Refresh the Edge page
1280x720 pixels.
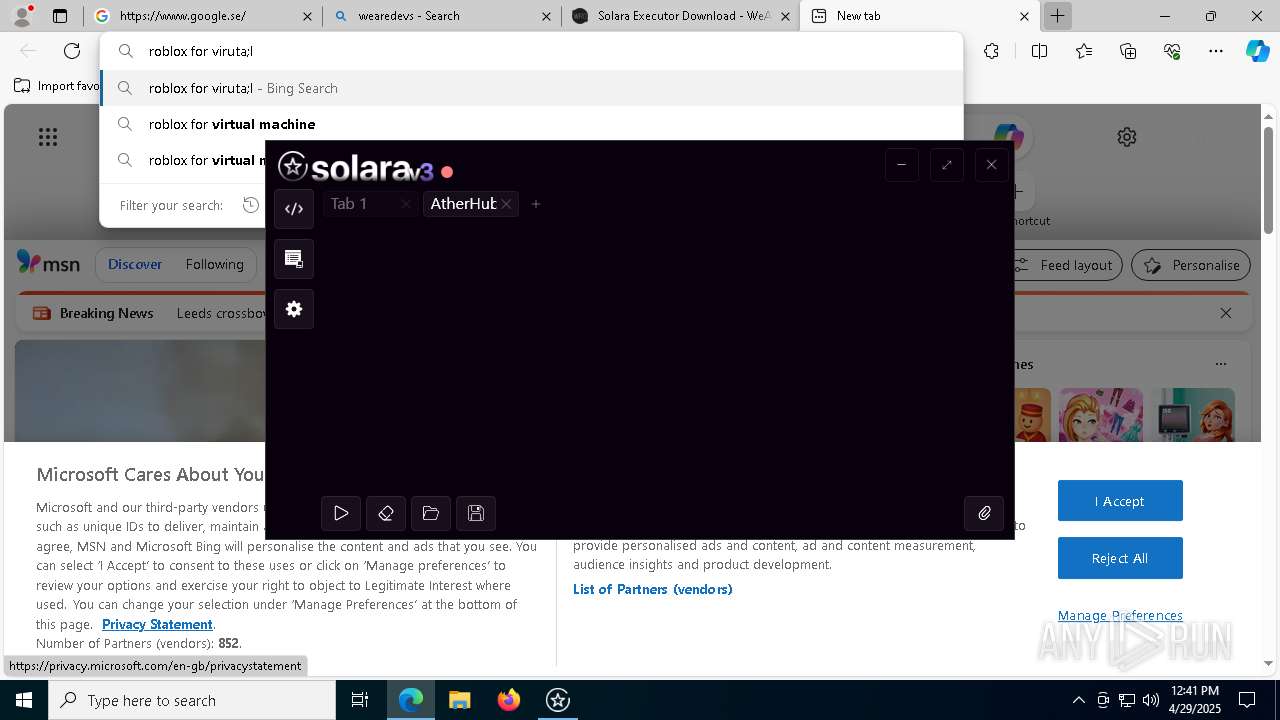[x=72, y=51]
